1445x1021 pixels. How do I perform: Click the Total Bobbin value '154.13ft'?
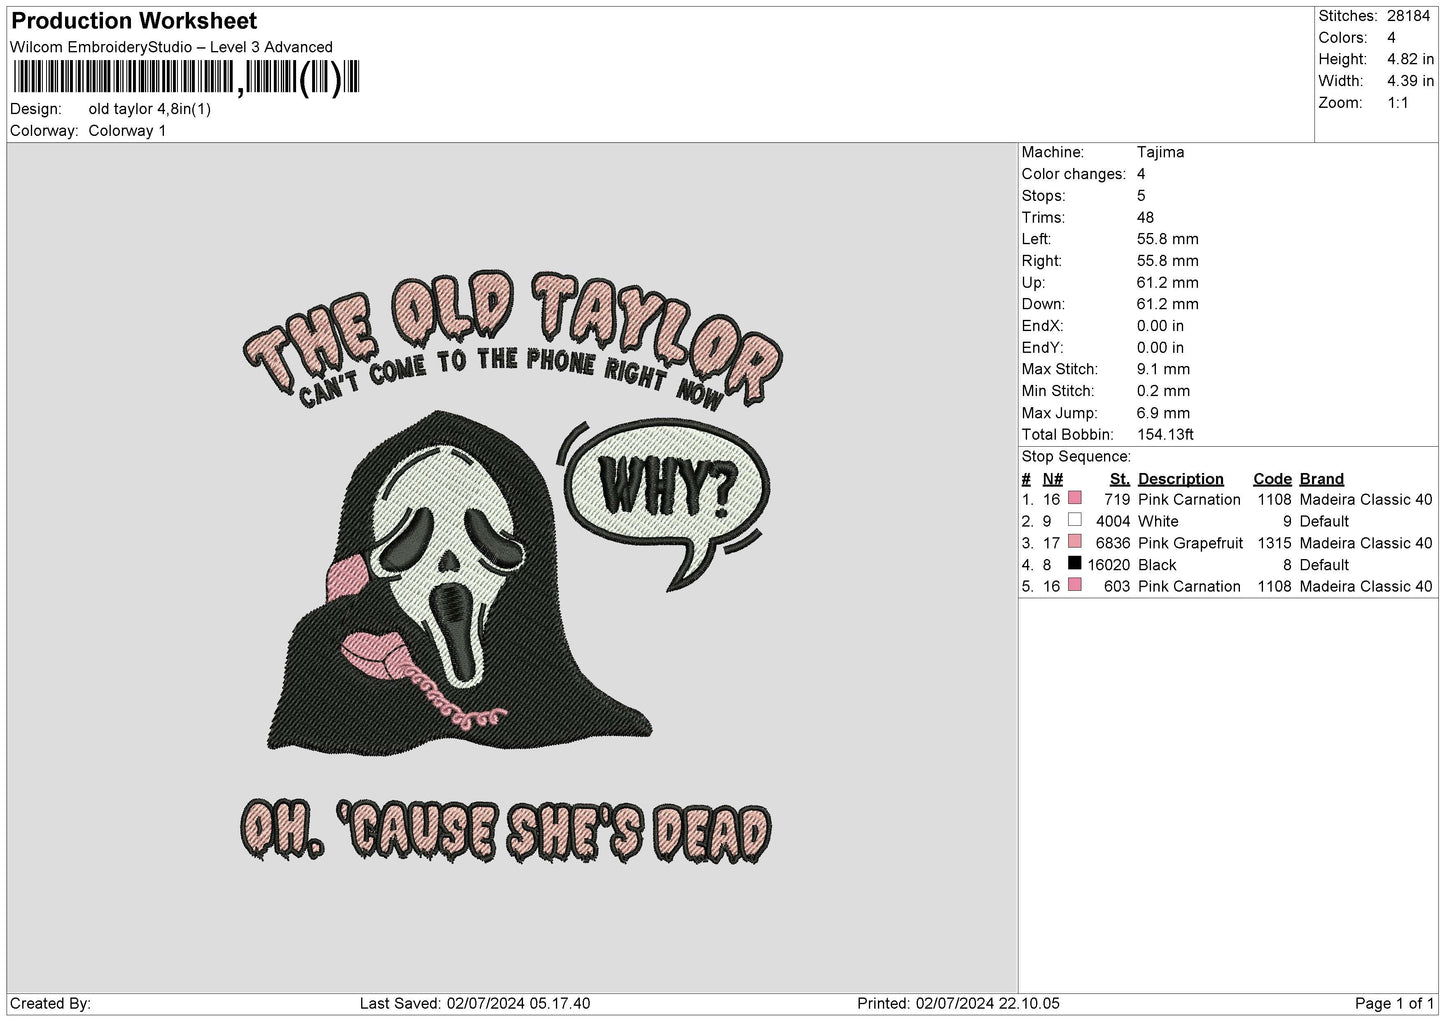coord(1165,434)
